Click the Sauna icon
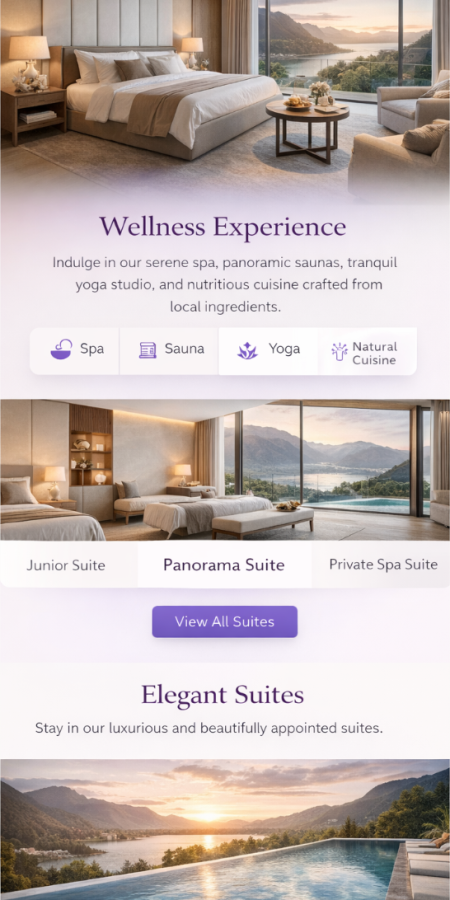The height and width of the screenshot is (900, 450). tap(148, 350)
